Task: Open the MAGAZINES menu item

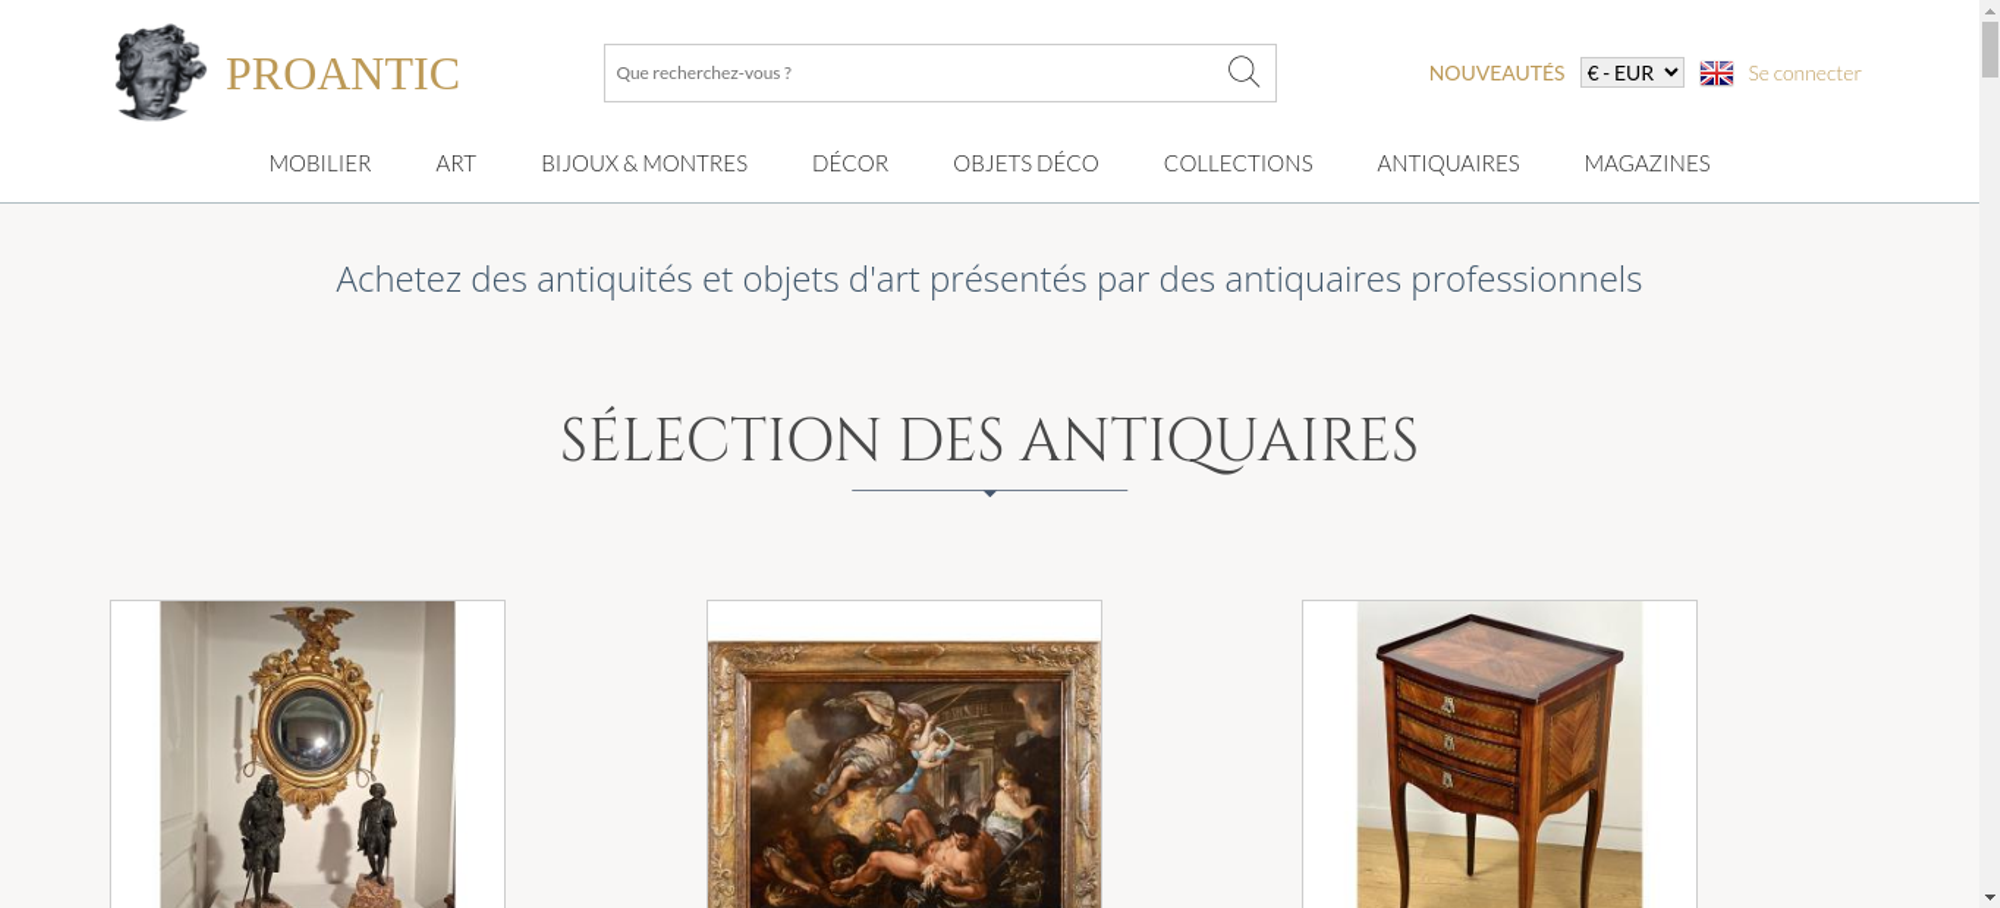Action: (x=1647, y=163)
